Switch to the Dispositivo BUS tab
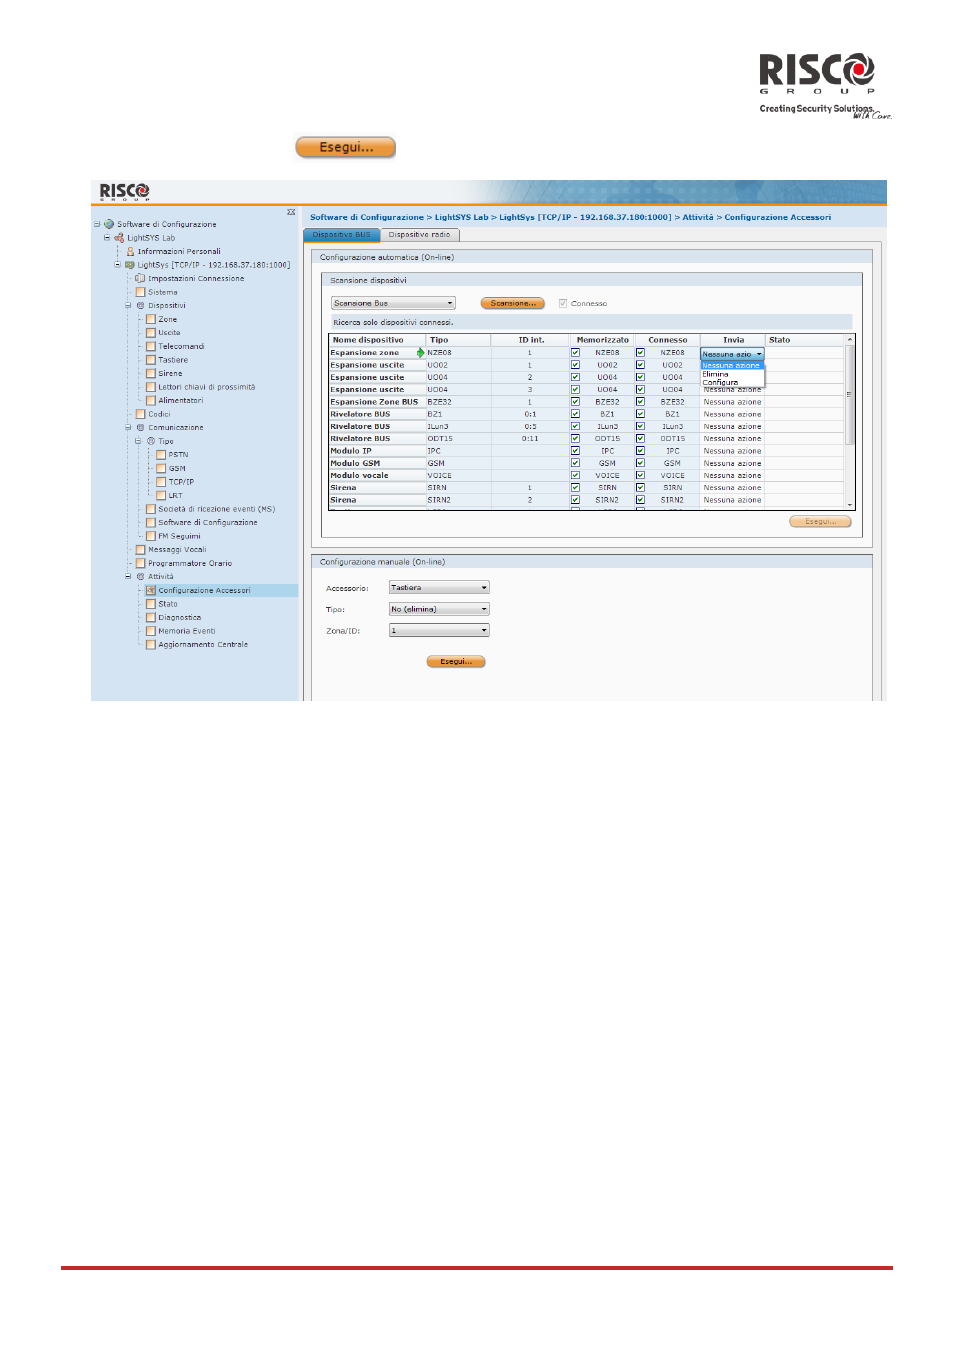Screen dimensions: 954x1353 point(341,235)
